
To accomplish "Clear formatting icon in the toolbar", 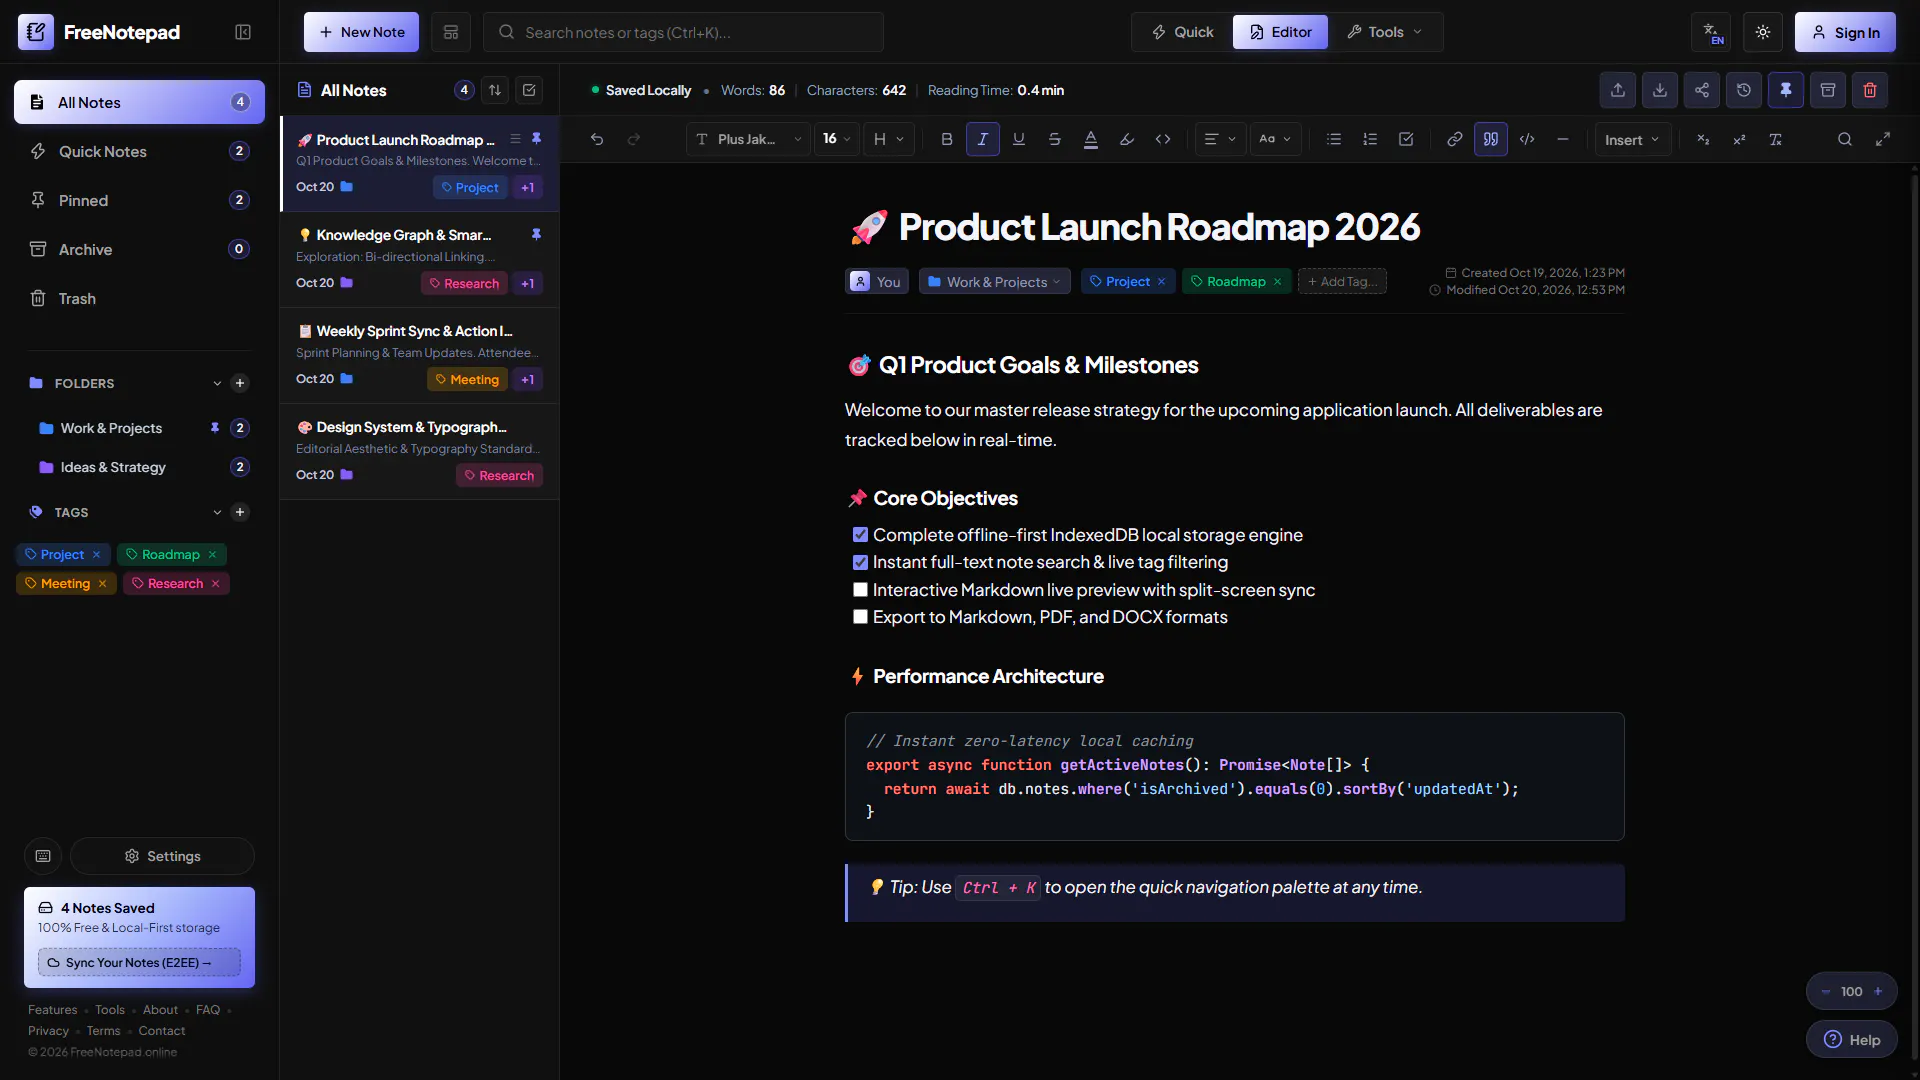I will pyautogui.click(x=1775, y=139).
